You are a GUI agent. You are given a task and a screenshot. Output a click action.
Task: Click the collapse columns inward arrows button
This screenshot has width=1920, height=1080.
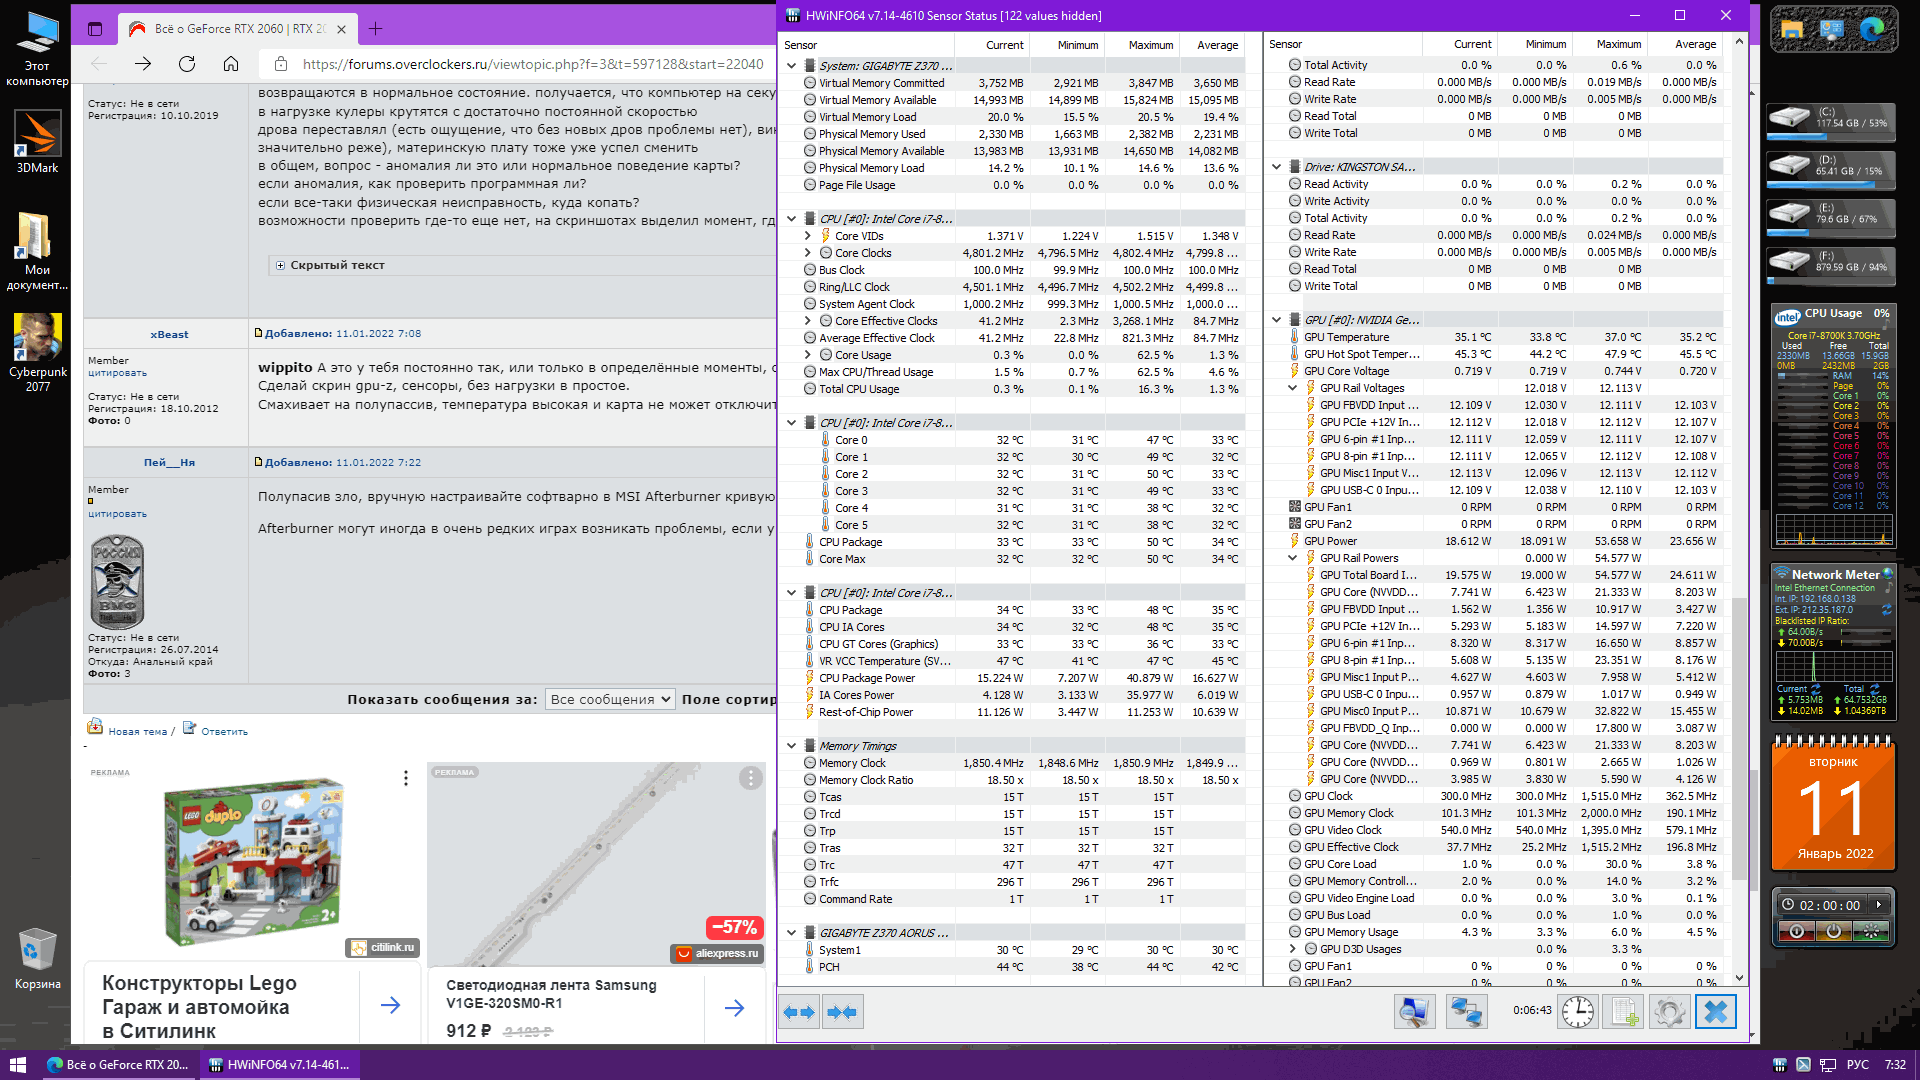point(842,1012)
